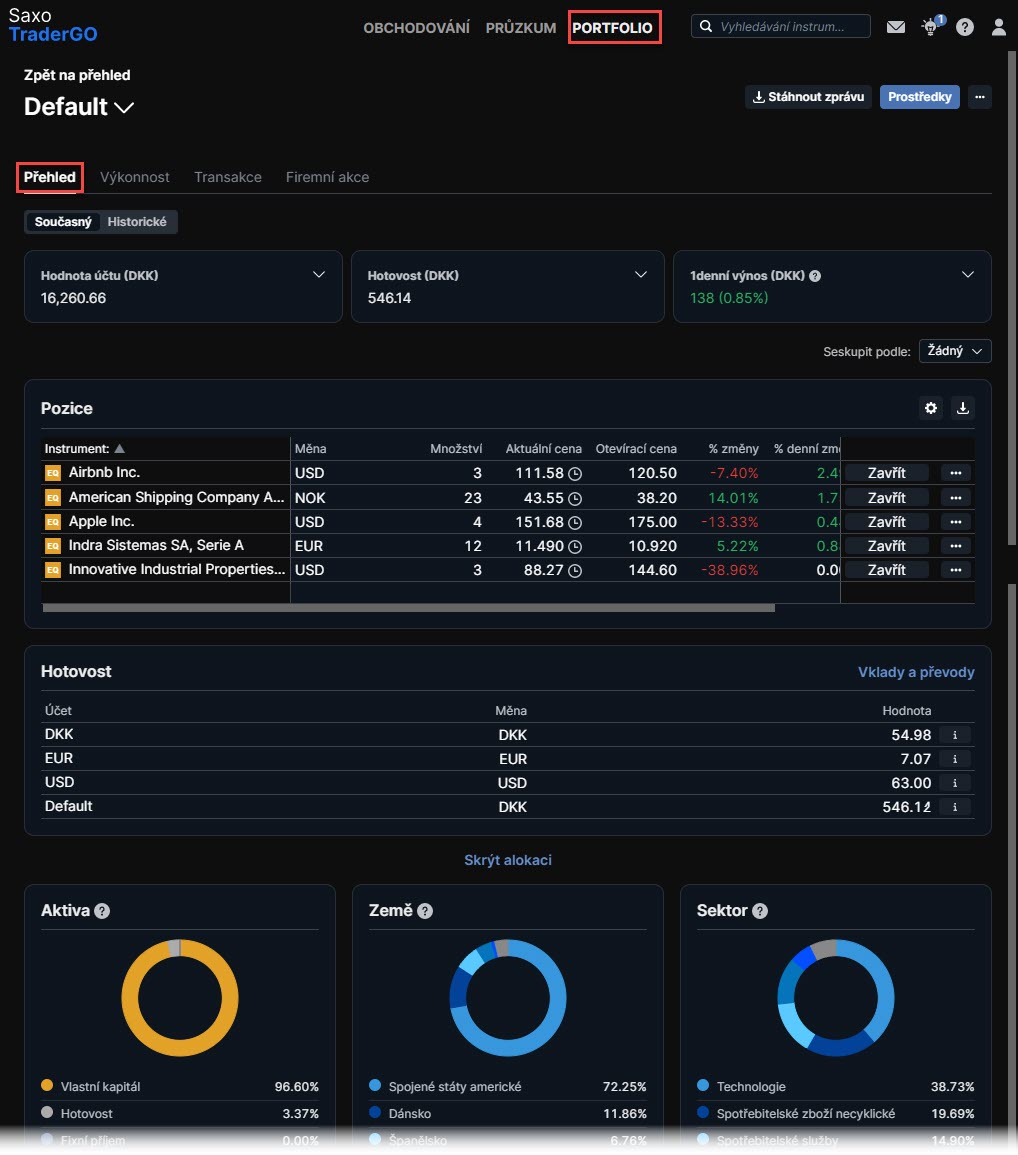The width and height of the screenshot is (1018, 1155).
Task: Switch to Současný view
Action: pos(63,222)
